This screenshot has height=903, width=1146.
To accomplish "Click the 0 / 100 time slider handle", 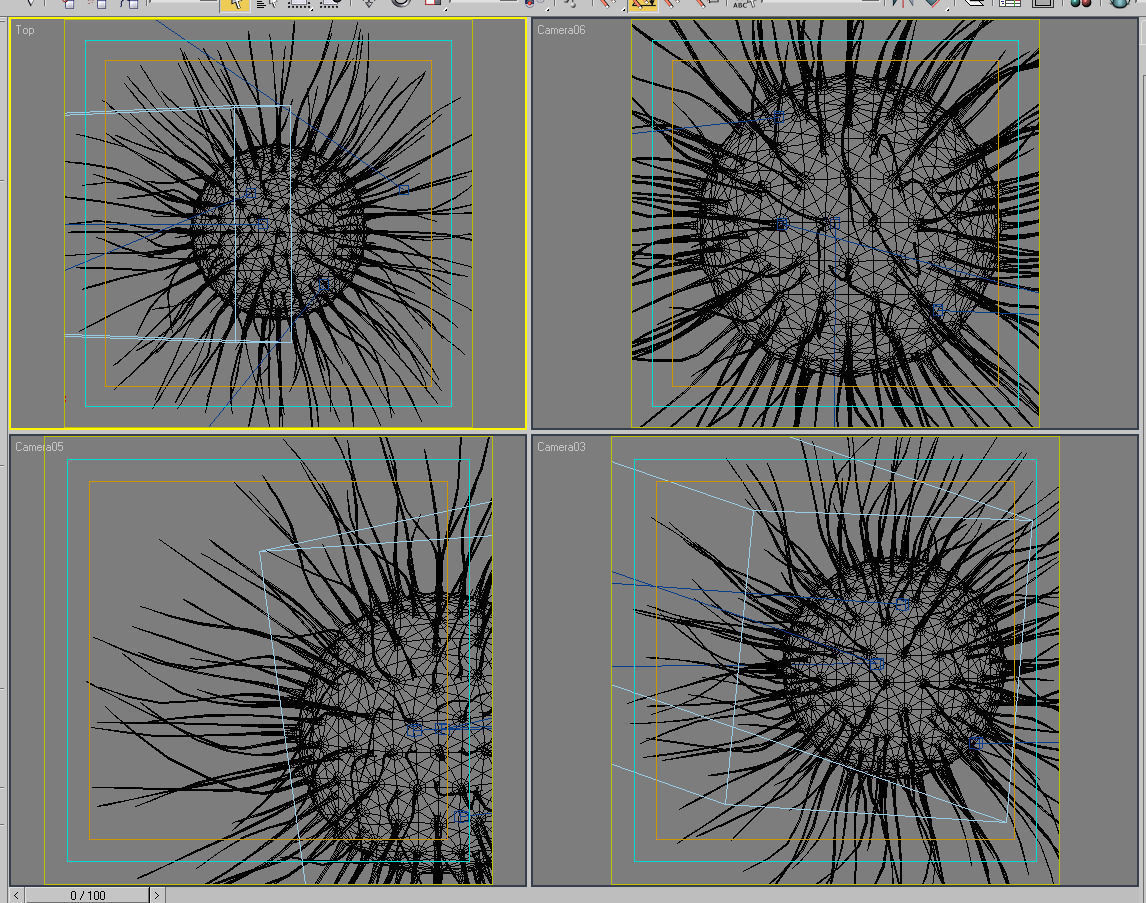I will tap(88, 895).
